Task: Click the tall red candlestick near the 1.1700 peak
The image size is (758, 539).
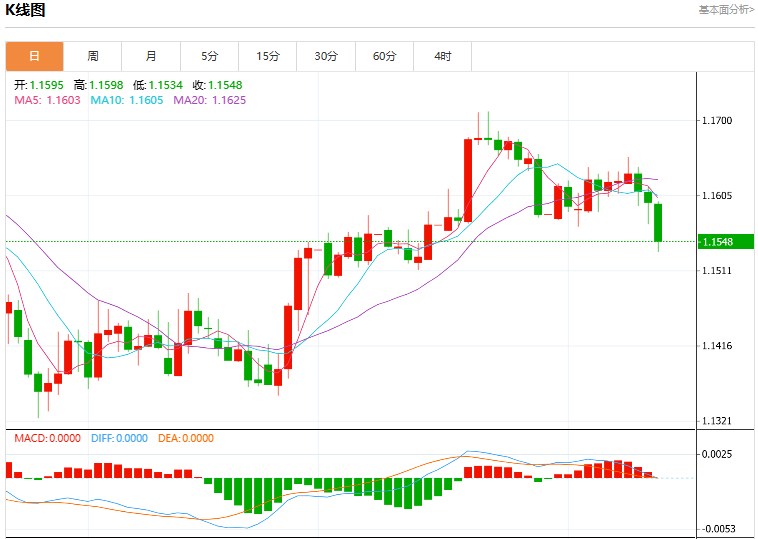Action: click(468, 180)
